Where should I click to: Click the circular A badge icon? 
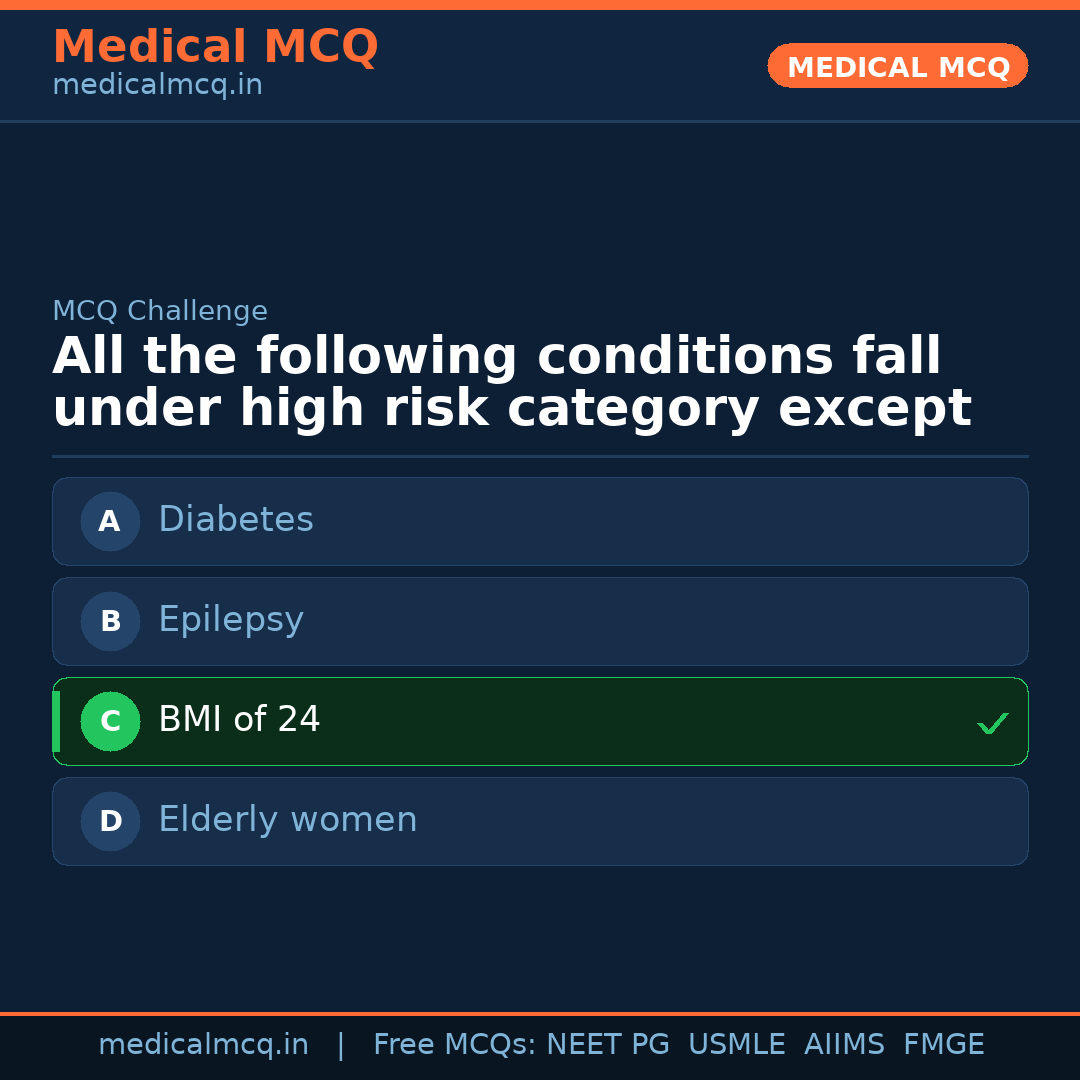tap(110, 521)
